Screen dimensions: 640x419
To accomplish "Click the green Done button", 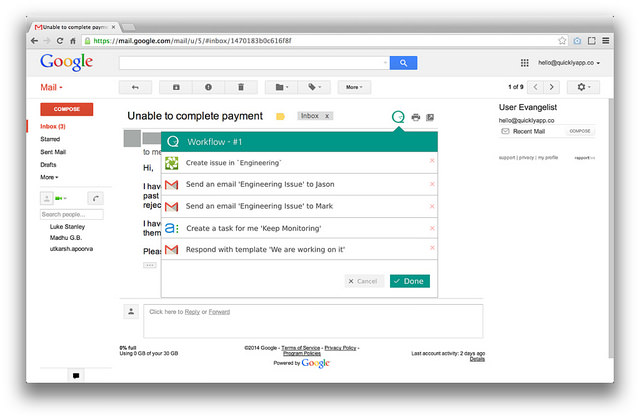I will coord(409,281).
